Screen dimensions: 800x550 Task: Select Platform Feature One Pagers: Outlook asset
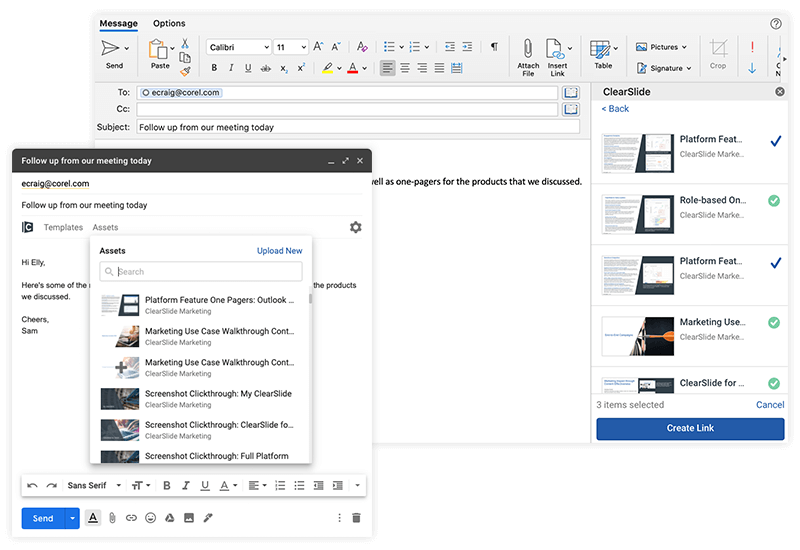click(200, 305)
